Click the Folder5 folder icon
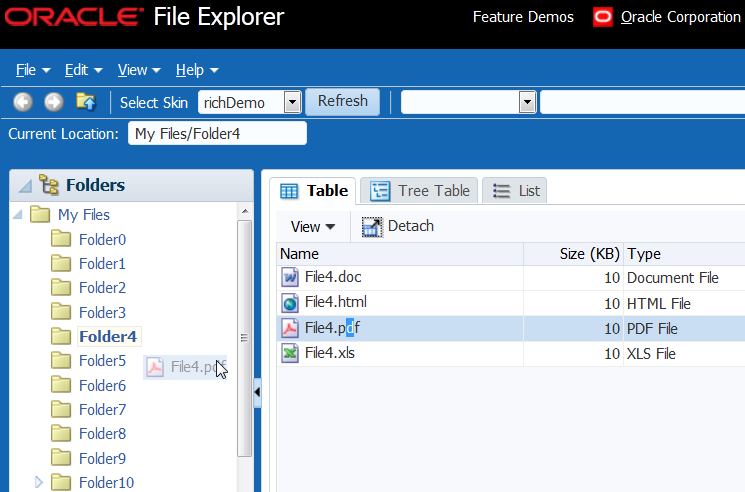The image size is (745, 492). pos(61,360)
